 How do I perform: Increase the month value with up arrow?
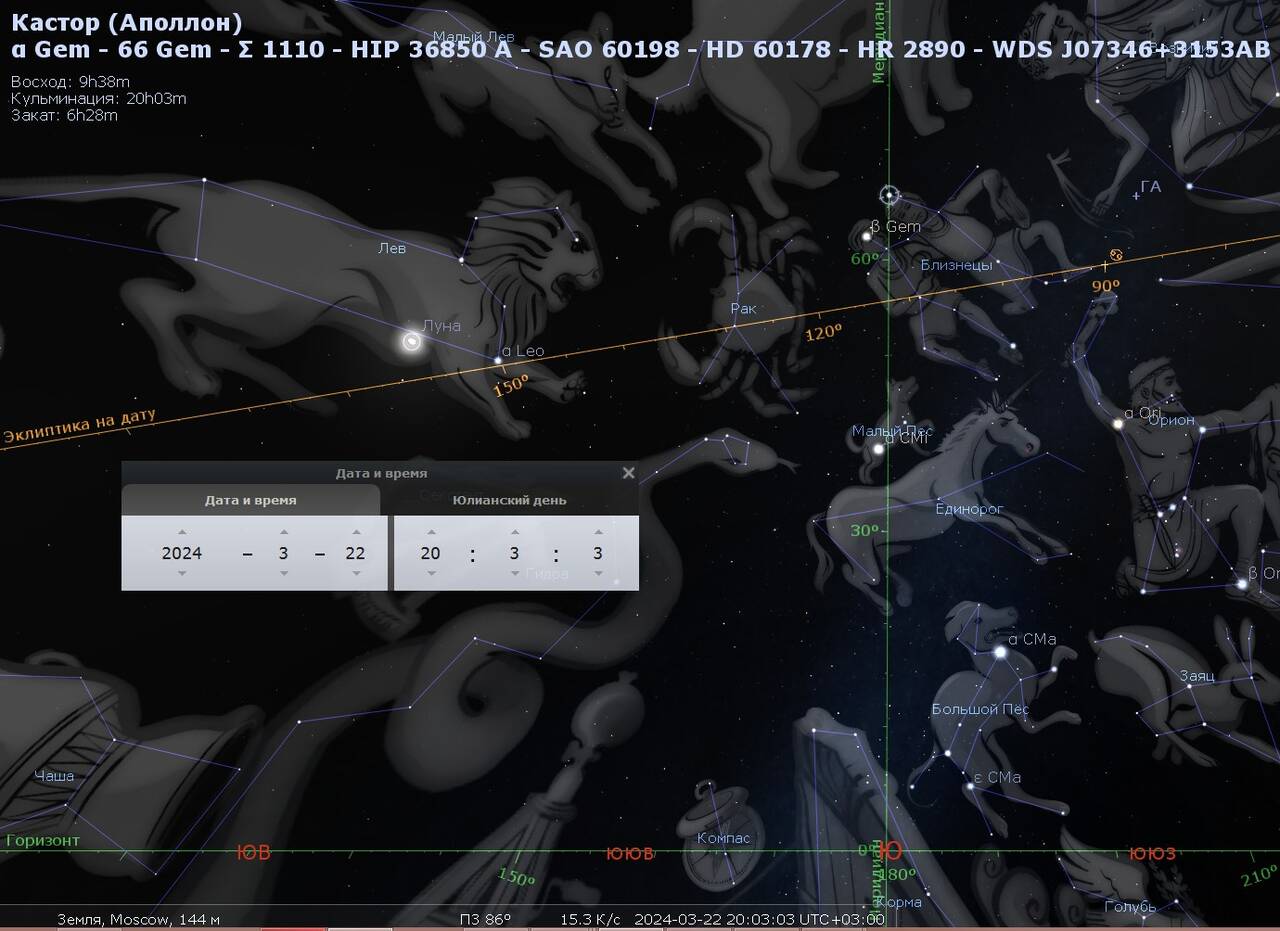(x=284, y=533)
